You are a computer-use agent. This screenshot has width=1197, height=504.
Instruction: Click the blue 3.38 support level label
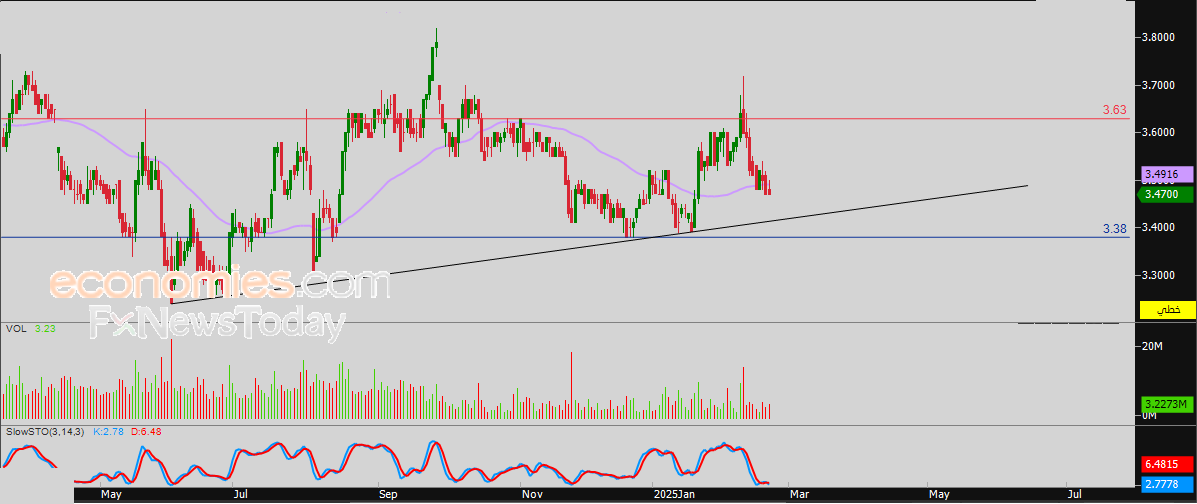1115,228
